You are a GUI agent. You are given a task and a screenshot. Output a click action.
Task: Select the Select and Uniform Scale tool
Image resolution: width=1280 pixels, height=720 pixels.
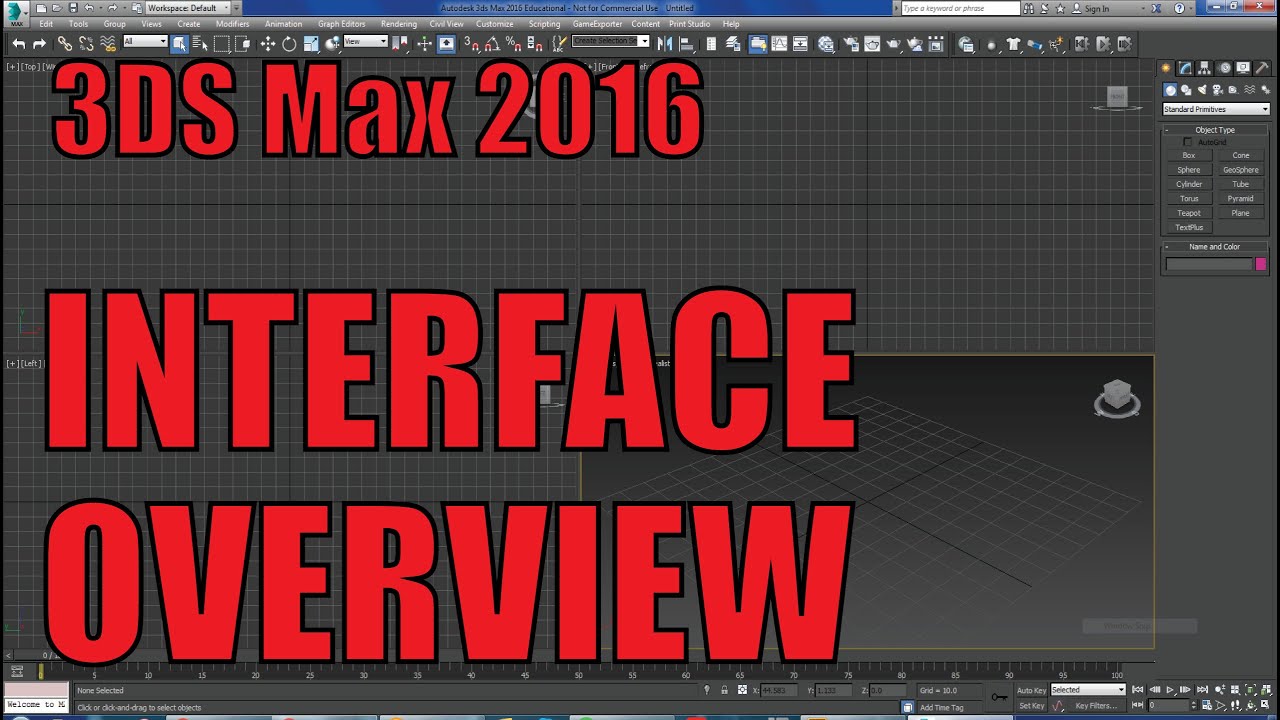click(x=311, y=43)
